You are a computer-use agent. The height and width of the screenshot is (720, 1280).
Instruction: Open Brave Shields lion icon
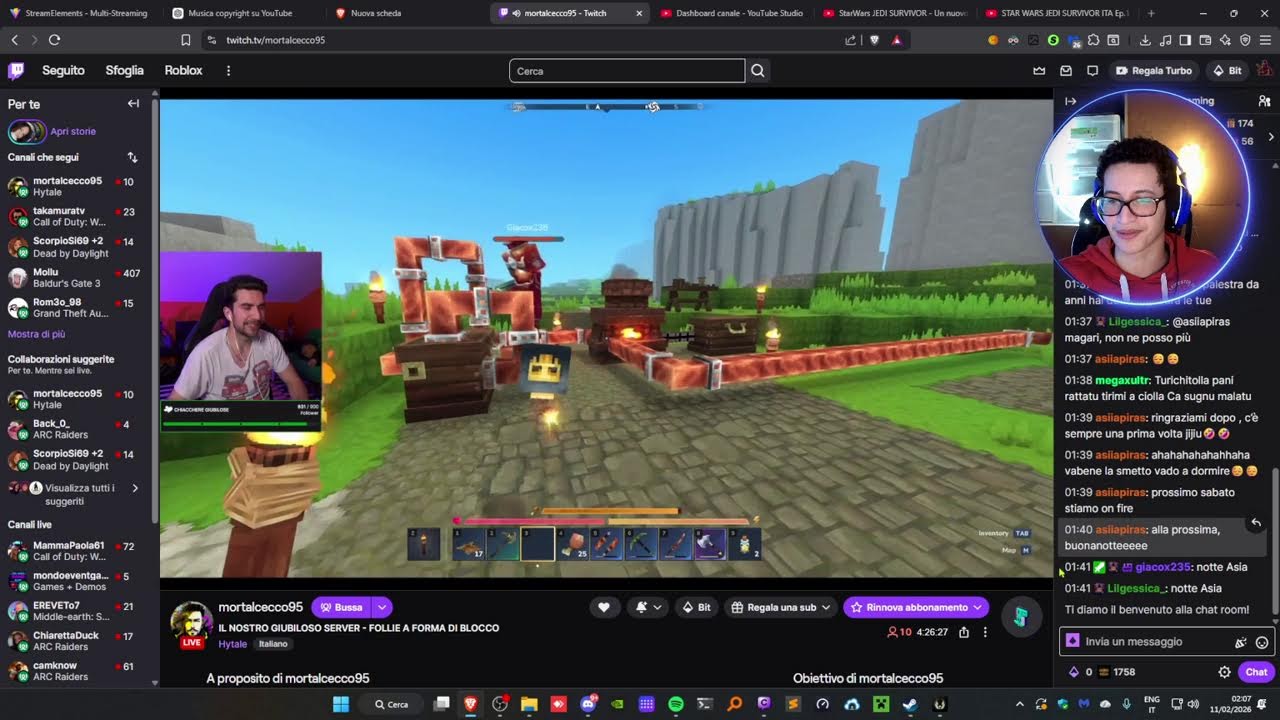[875, 40]
